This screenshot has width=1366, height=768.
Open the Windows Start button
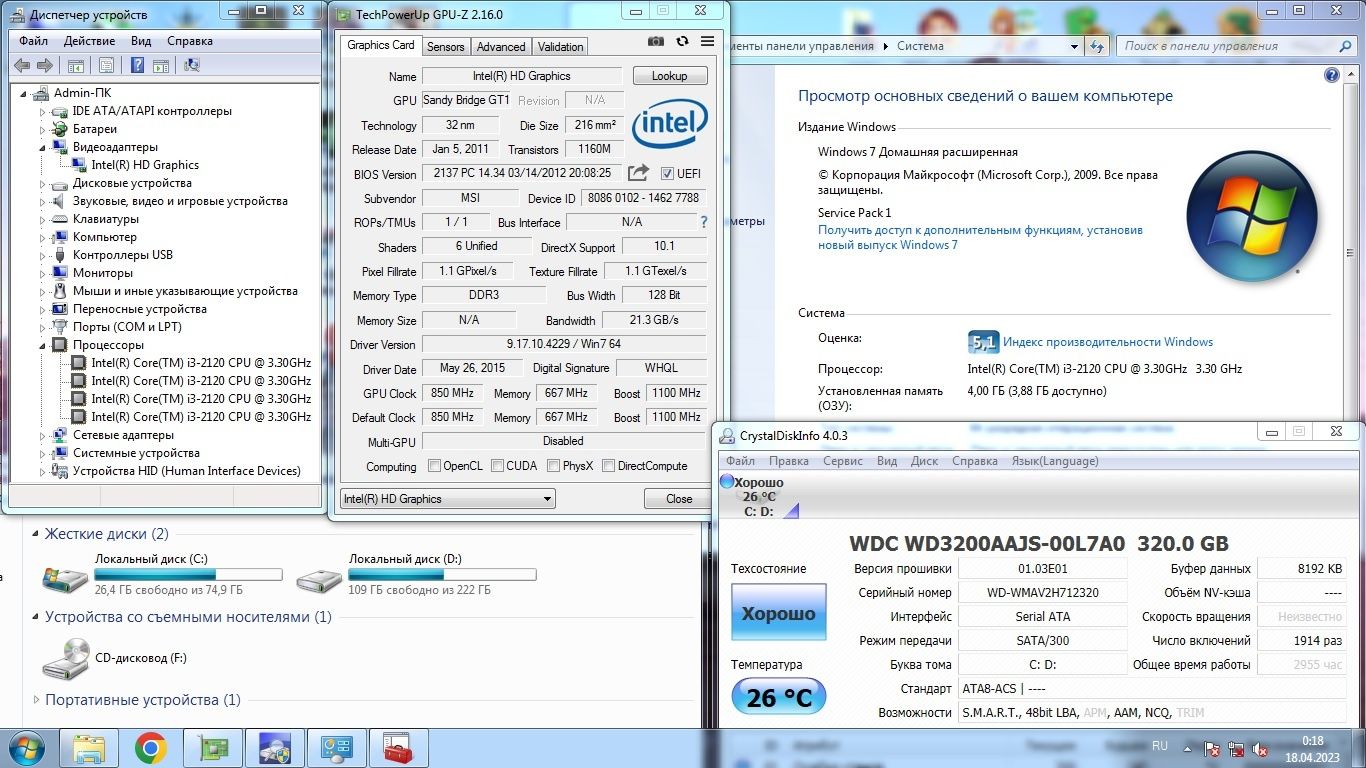(x=26, y=748)
